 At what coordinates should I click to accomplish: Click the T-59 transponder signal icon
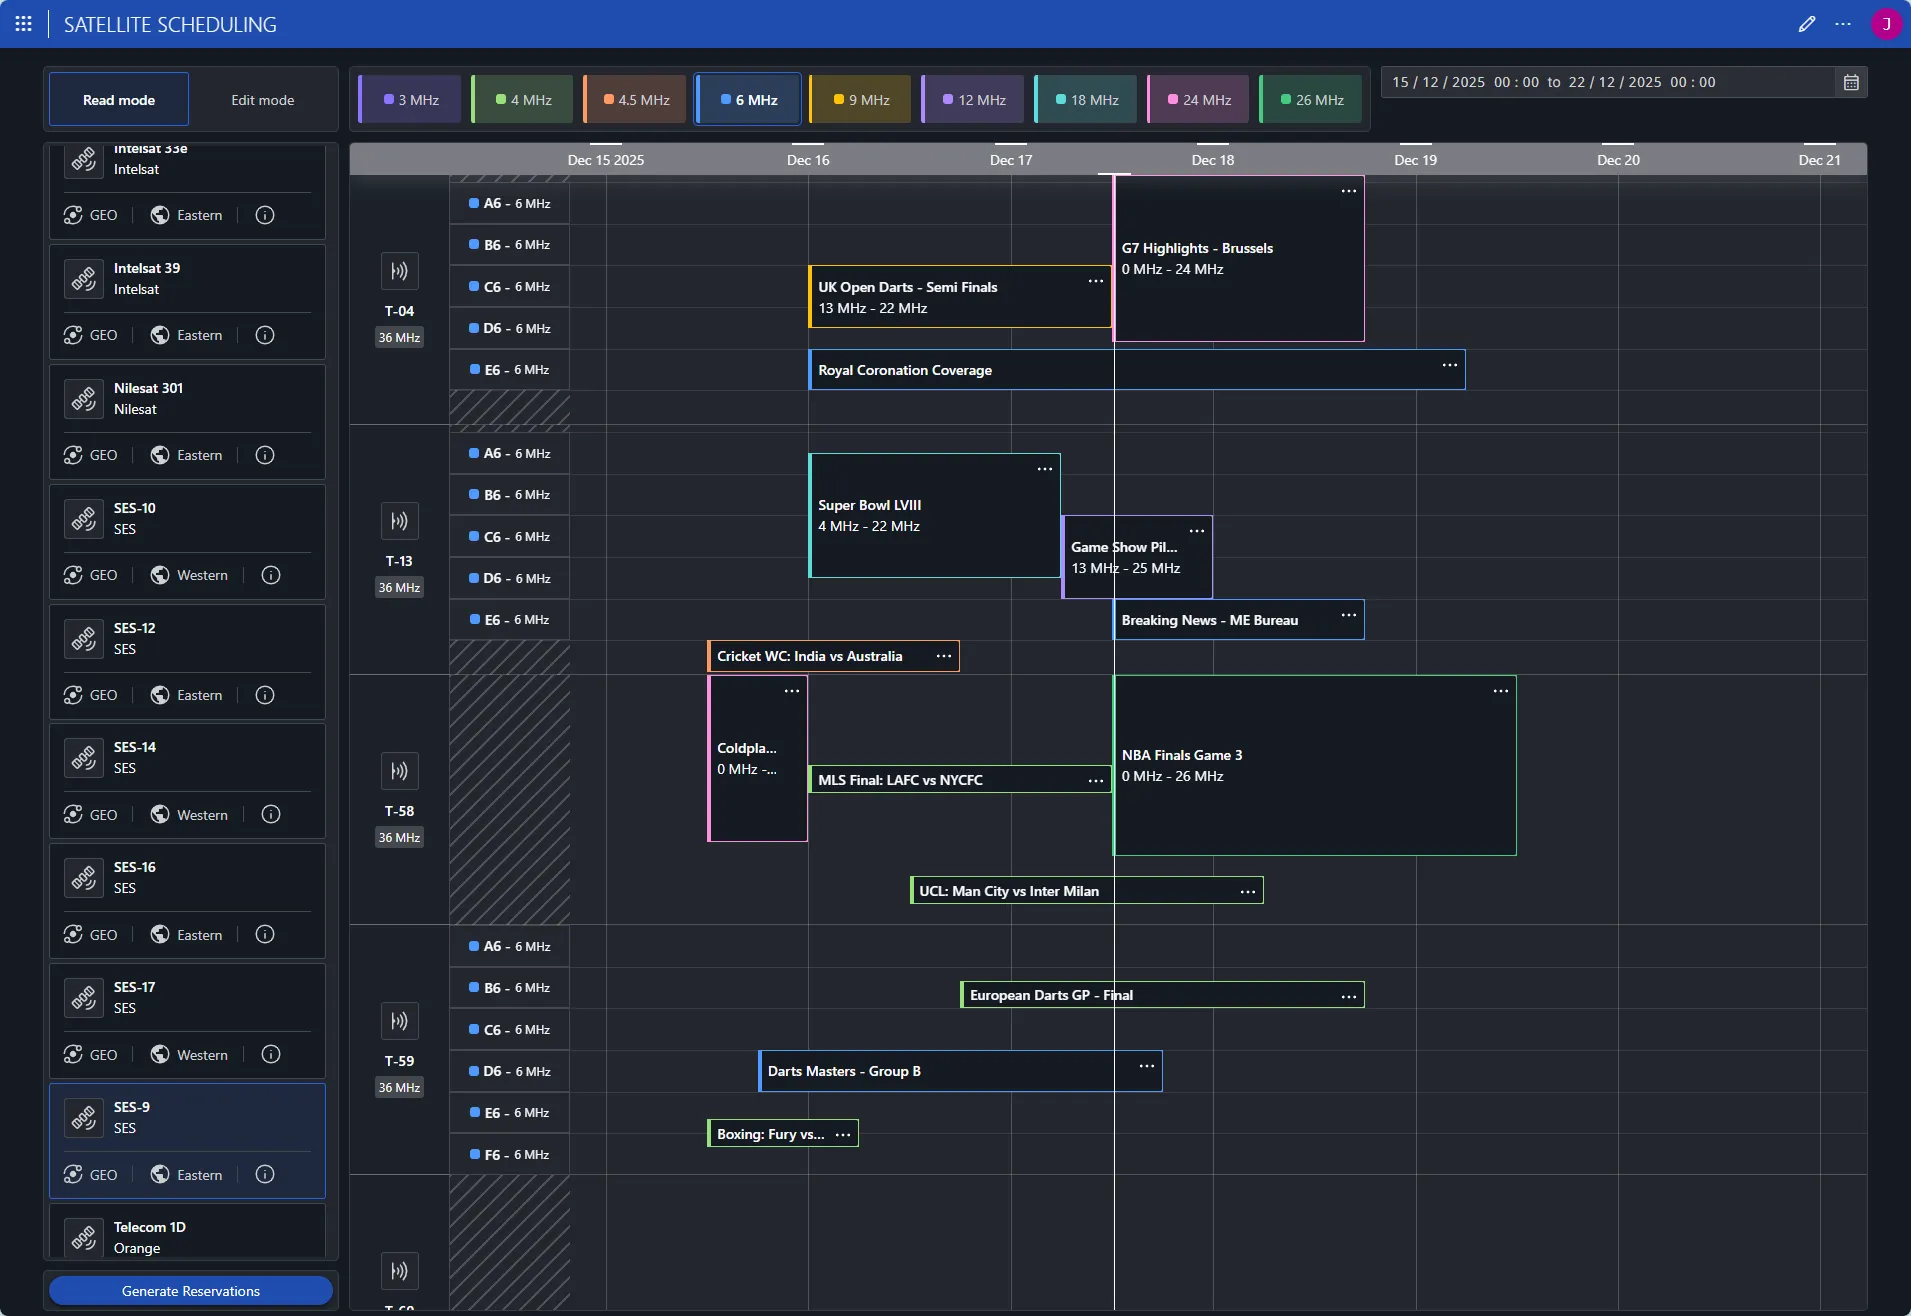(x=399, y=1021)
